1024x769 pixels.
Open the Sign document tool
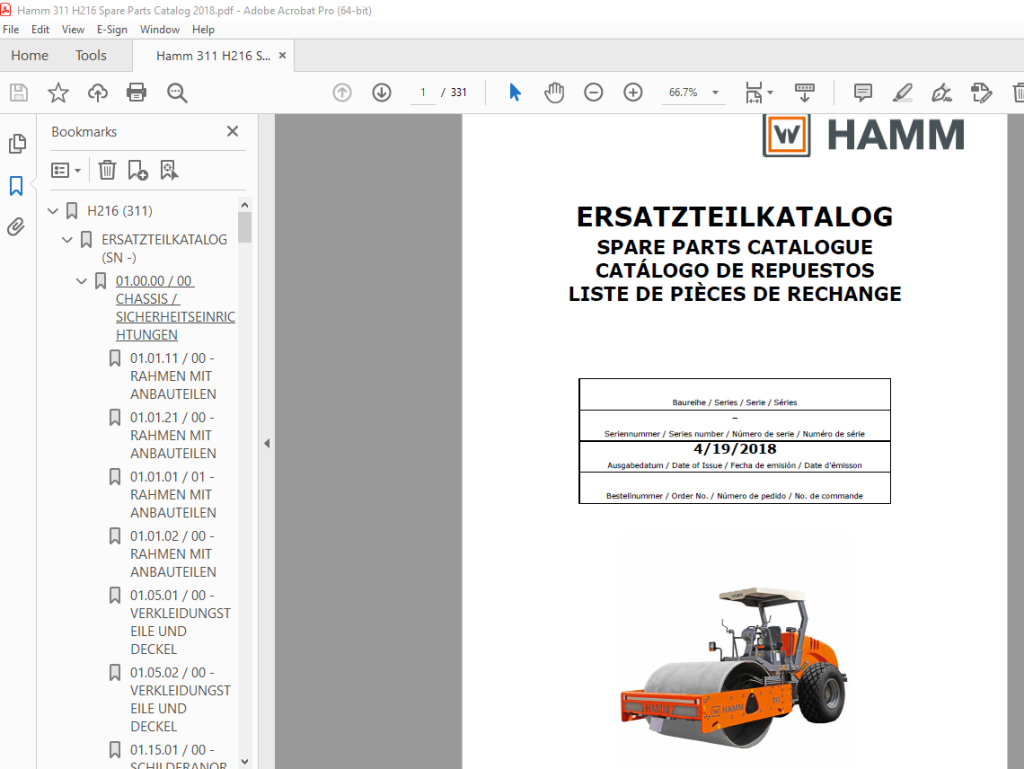pos(942,93)
